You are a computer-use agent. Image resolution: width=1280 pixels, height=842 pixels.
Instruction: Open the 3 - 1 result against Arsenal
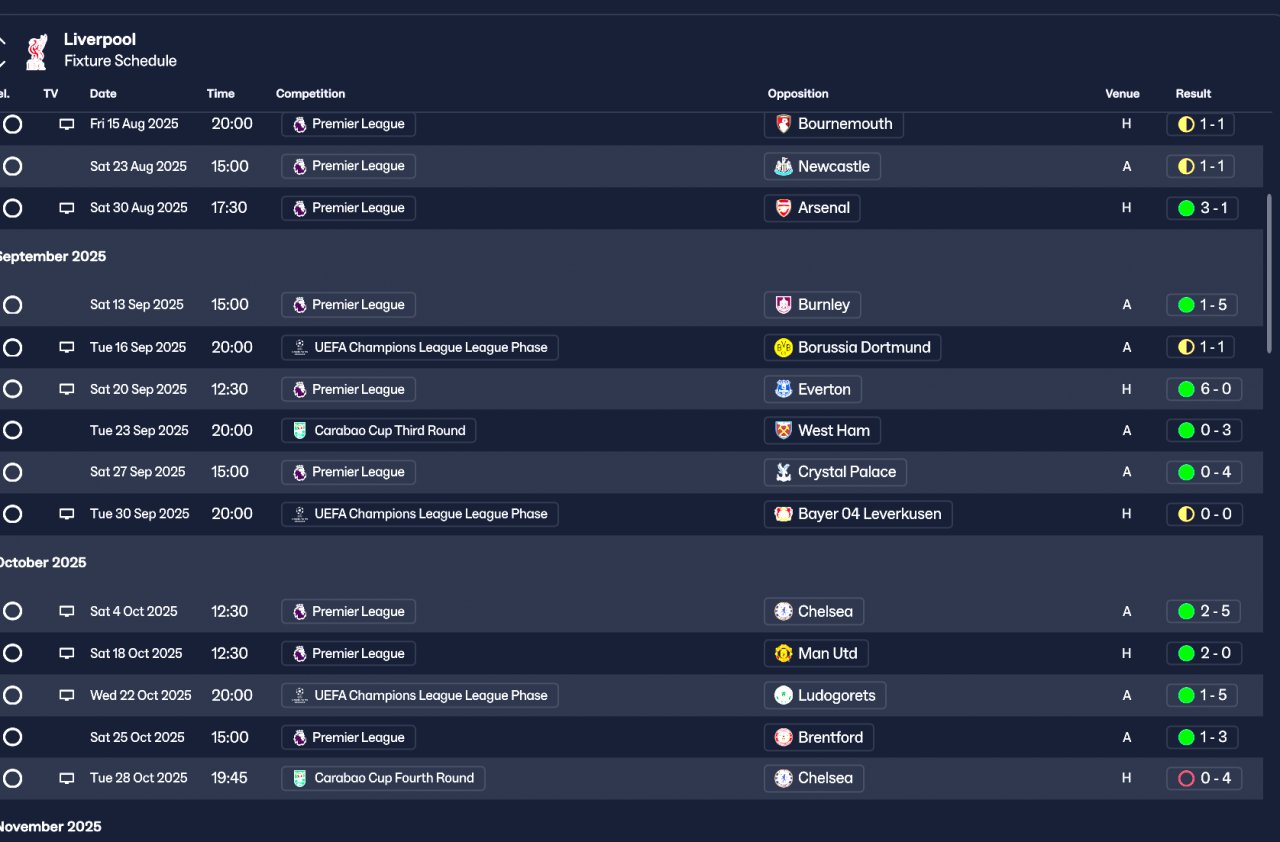click(x=1204, y=208)
